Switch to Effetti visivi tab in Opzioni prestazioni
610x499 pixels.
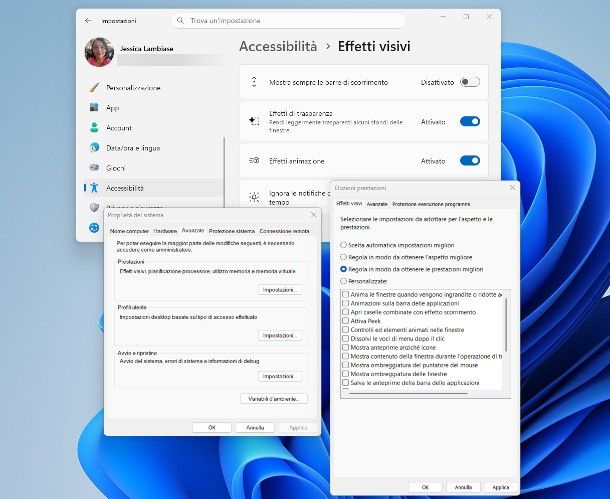pos(349,203)
